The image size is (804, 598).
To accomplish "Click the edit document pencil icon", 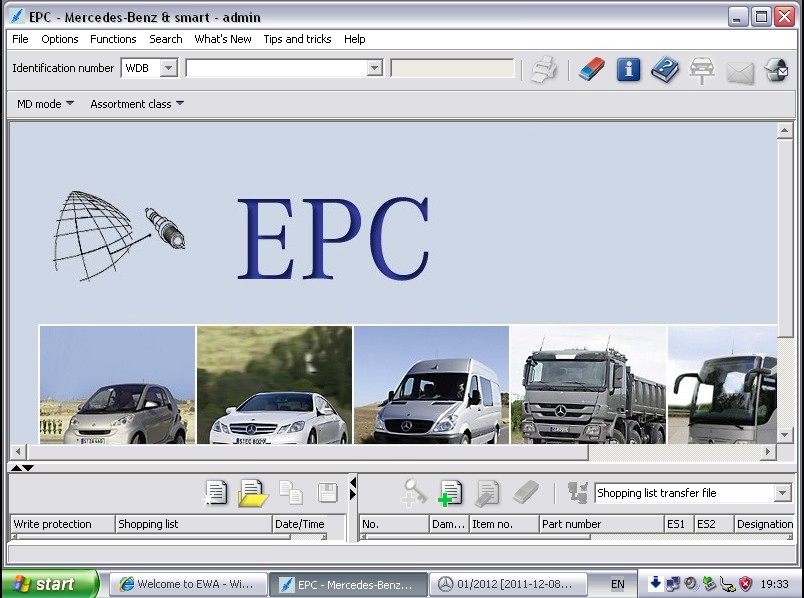I will point(487,493).
